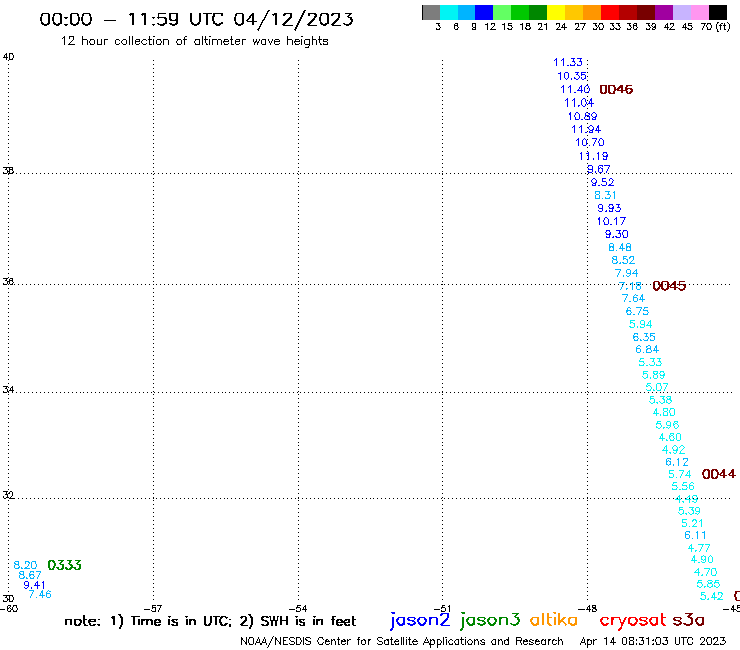Click the wave height value 6.75
Screen dimensions: 740x650
[x=637, y=311]
